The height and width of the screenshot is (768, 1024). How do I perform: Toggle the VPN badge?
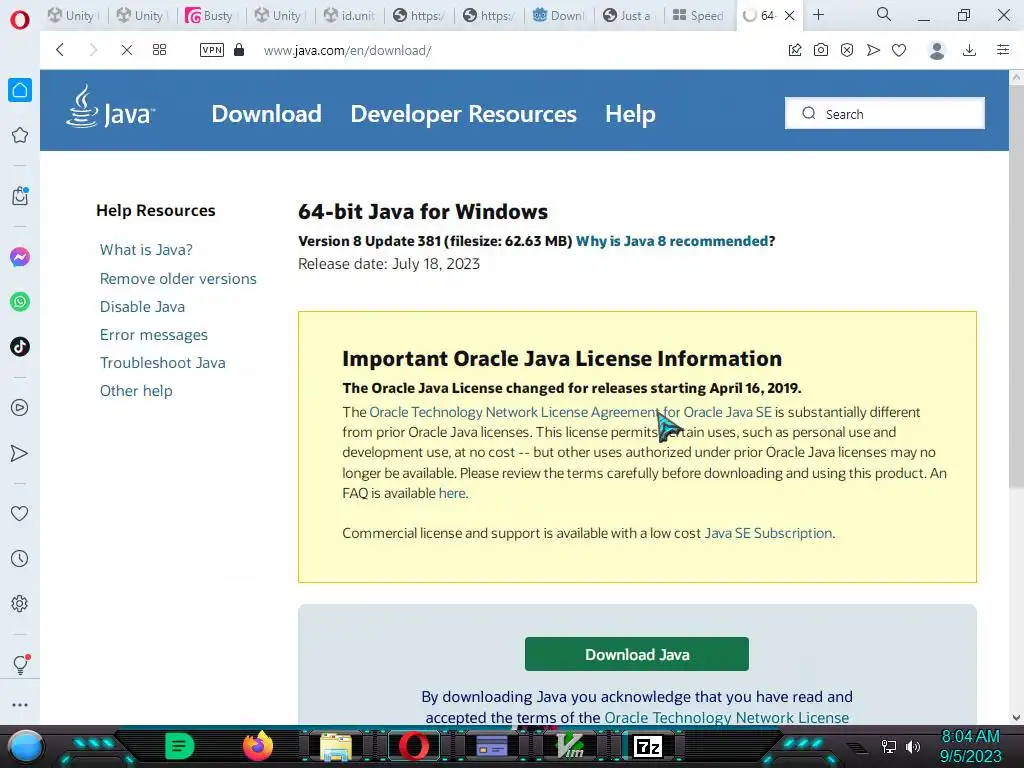pos(212,50)
